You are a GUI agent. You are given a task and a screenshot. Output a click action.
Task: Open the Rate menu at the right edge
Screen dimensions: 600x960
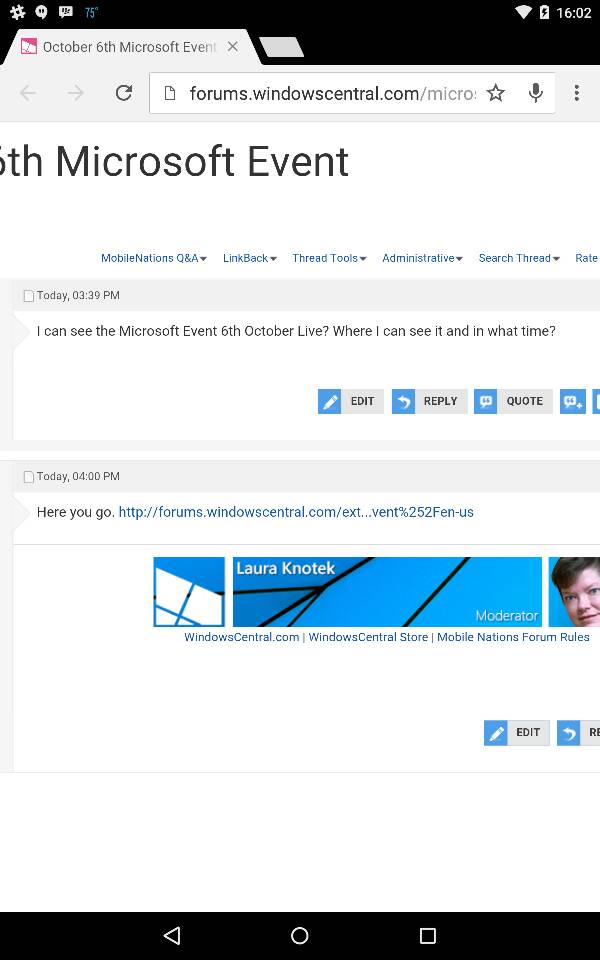pyautogui.click(x=587, y=258)
